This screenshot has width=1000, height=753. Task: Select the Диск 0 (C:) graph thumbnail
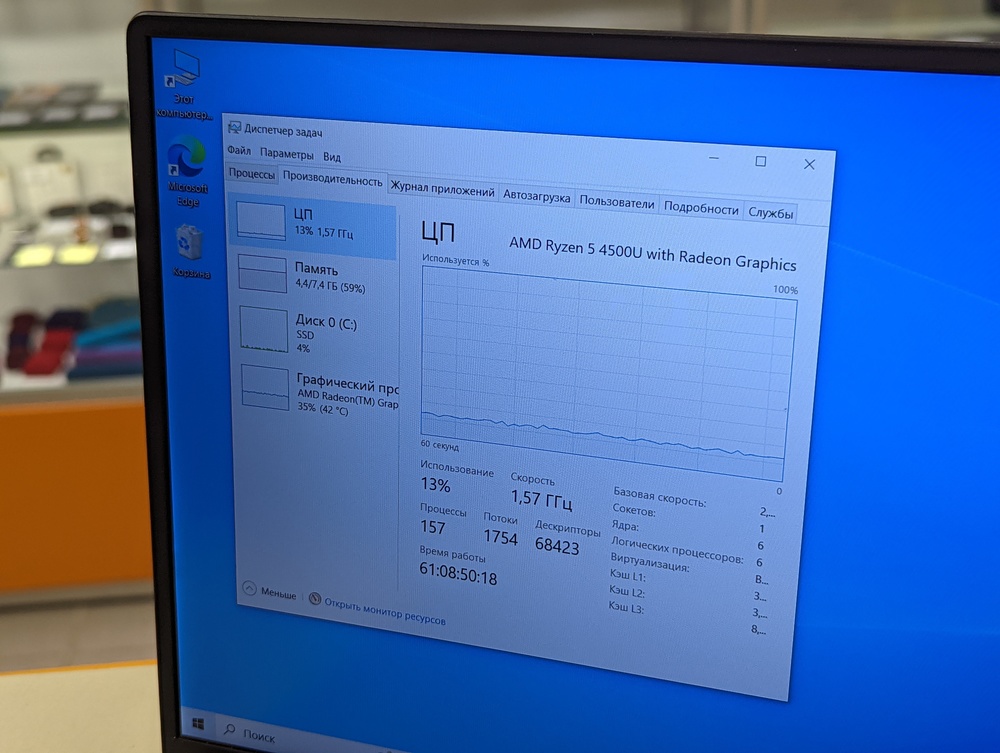pyautogui.click(x=263, y=329)
